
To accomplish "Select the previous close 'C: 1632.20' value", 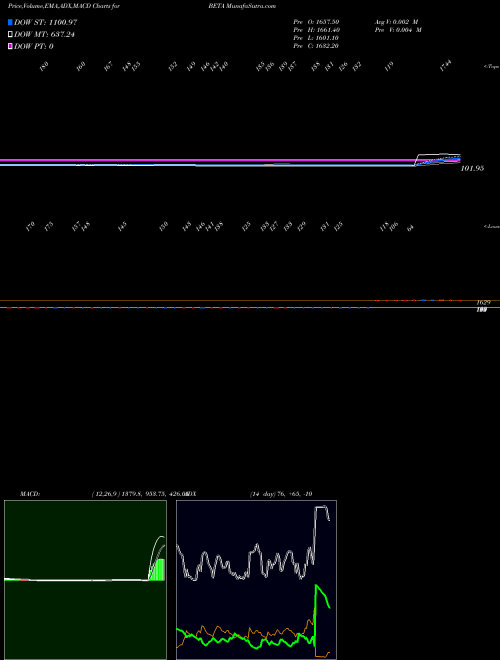I will (324, 46).
